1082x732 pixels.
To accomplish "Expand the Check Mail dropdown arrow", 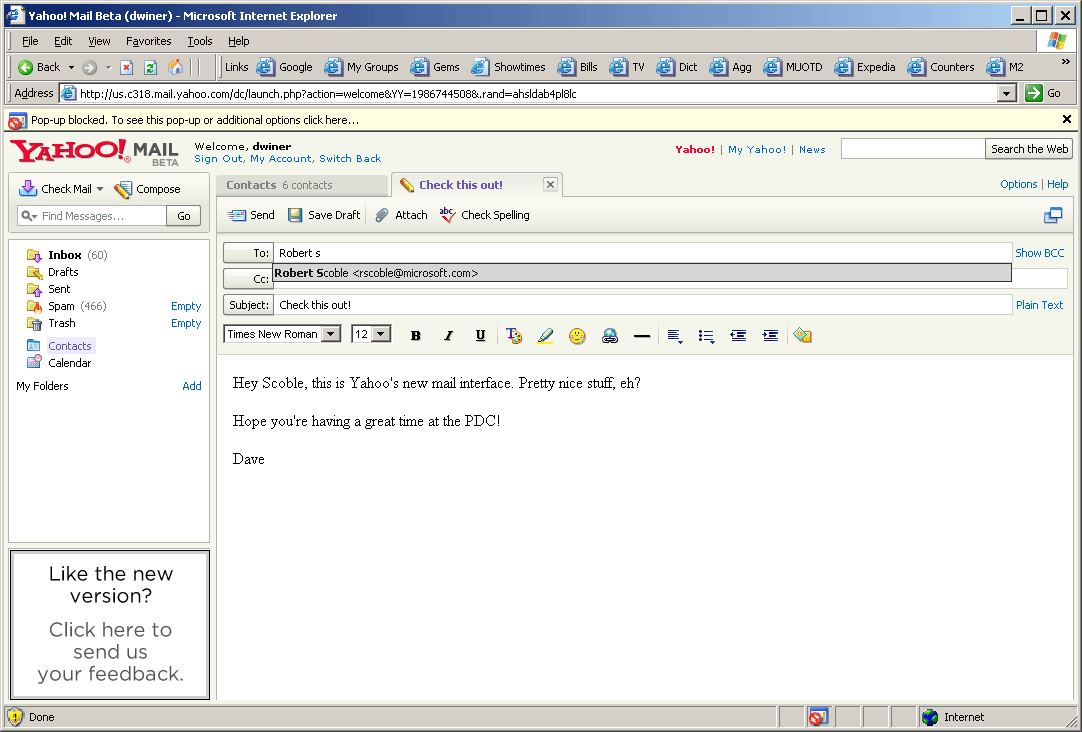I will (100, 189).
